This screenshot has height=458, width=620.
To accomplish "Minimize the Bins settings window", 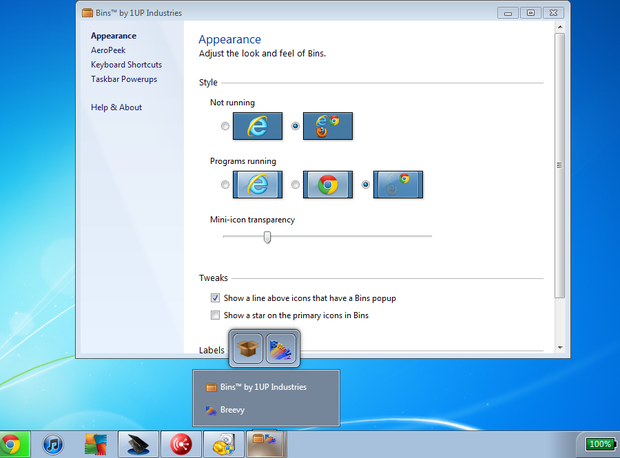I will click(508, 13).
